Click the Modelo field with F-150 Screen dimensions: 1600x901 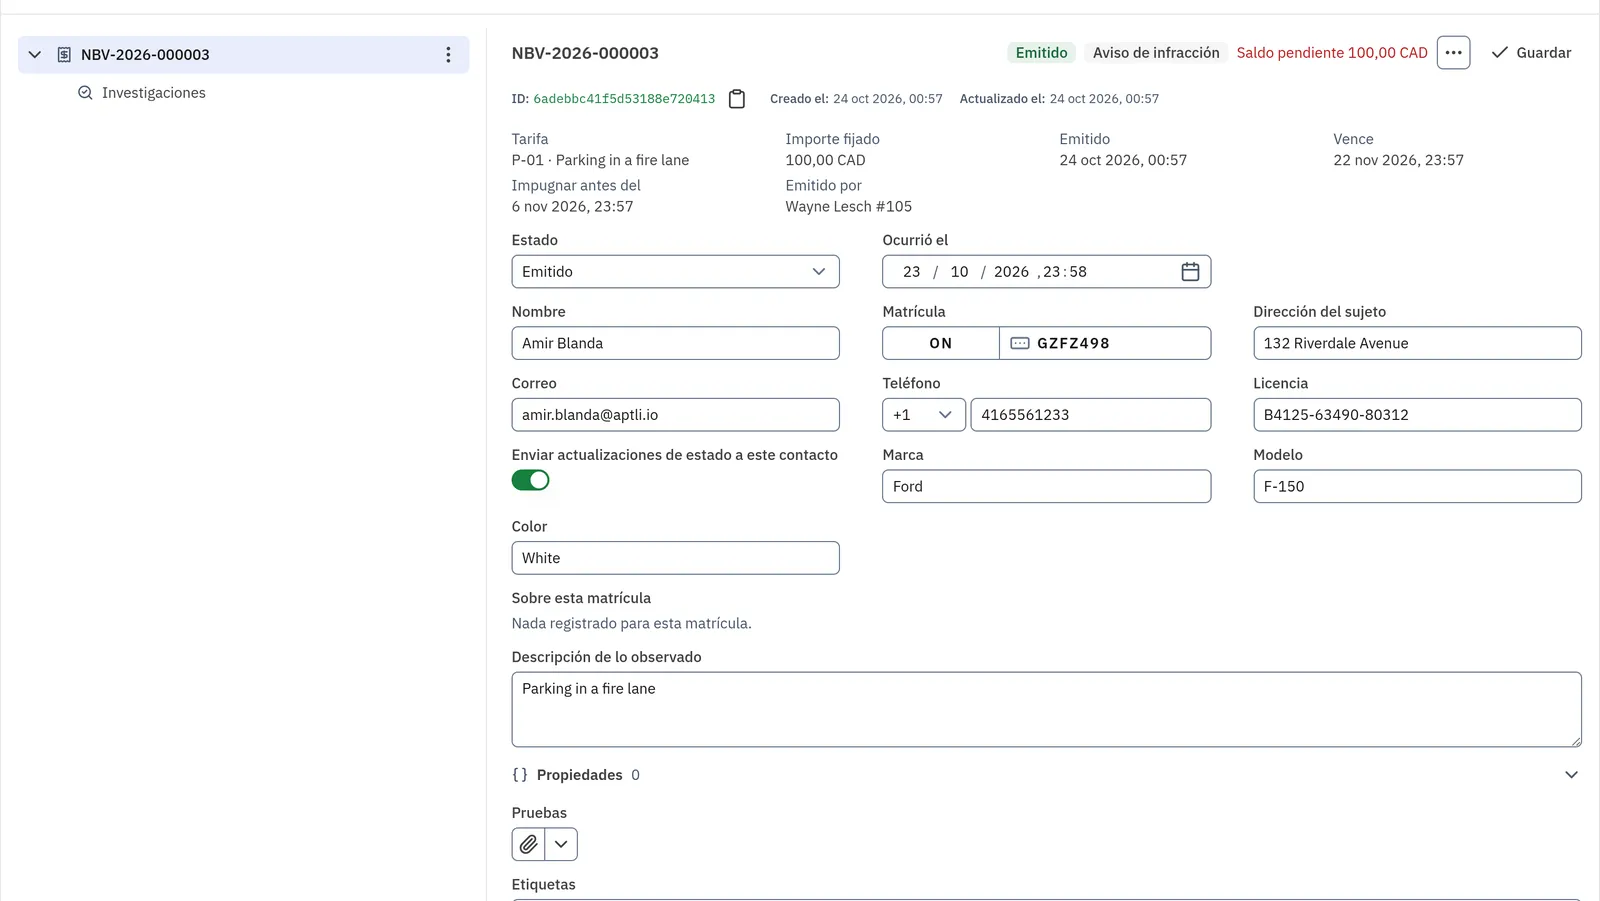[1417, 486]
